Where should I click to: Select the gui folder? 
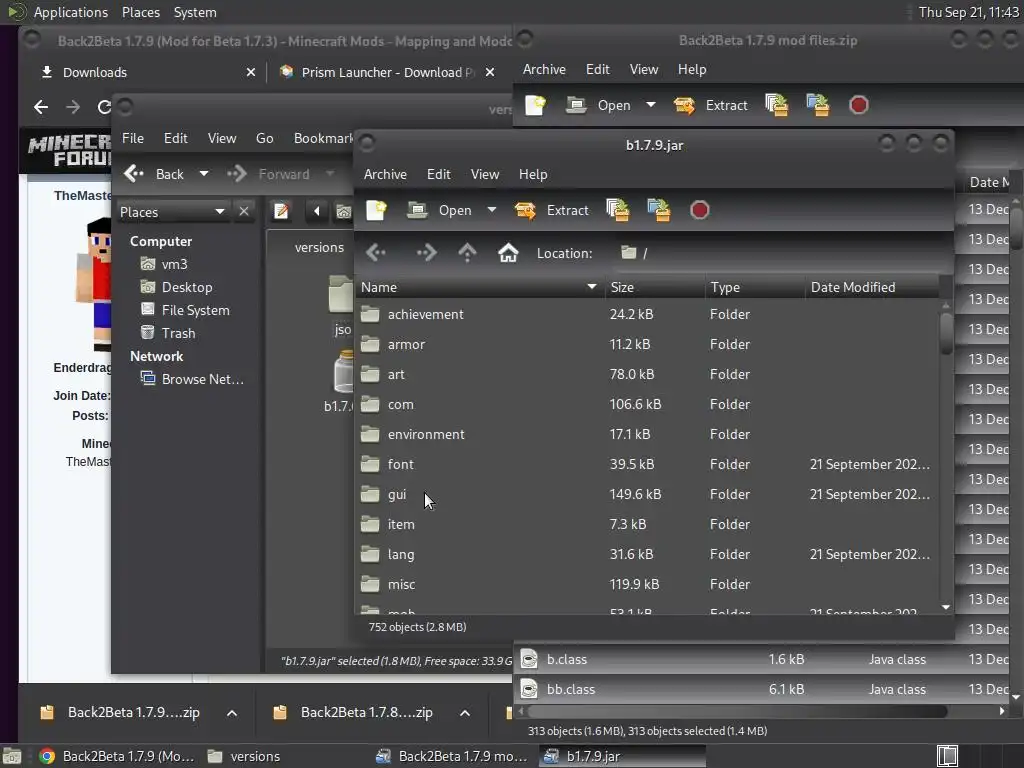(x=647, y=494)
